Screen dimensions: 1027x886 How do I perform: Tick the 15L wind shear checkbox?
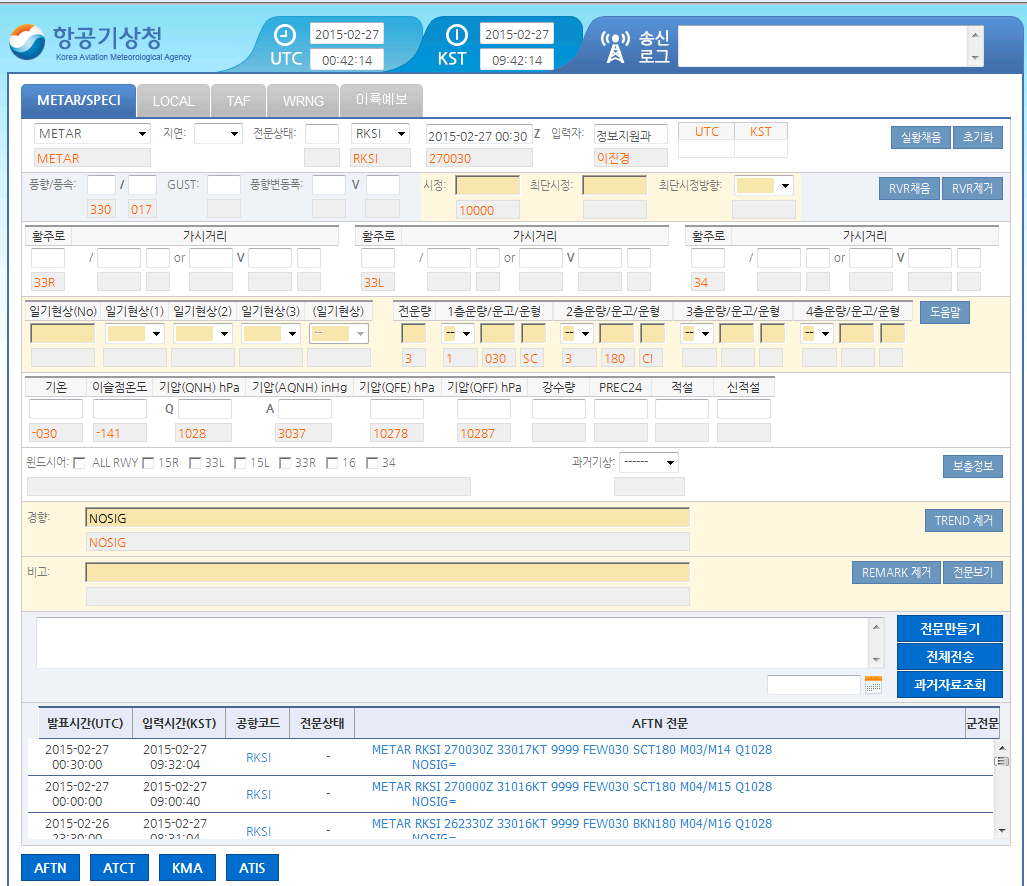(240, 463)
